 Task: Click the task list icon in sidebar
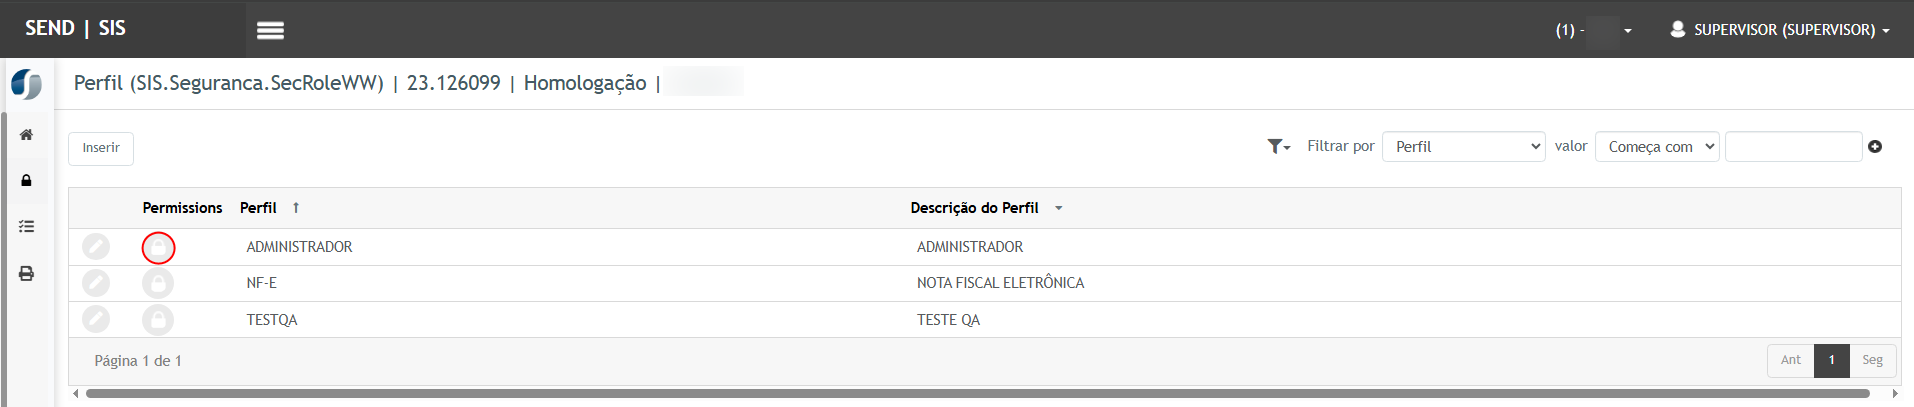click(27, 227)
